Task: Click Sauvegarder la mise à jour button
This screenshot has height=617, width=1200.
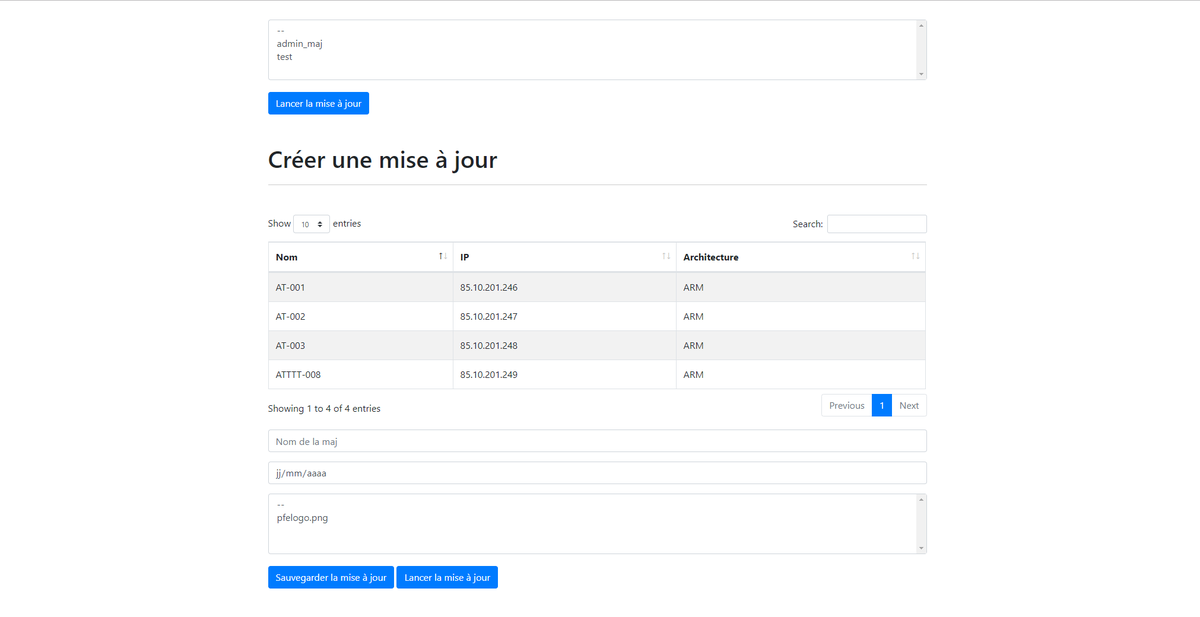Action: pyautogui.click(x=330, y=577)
